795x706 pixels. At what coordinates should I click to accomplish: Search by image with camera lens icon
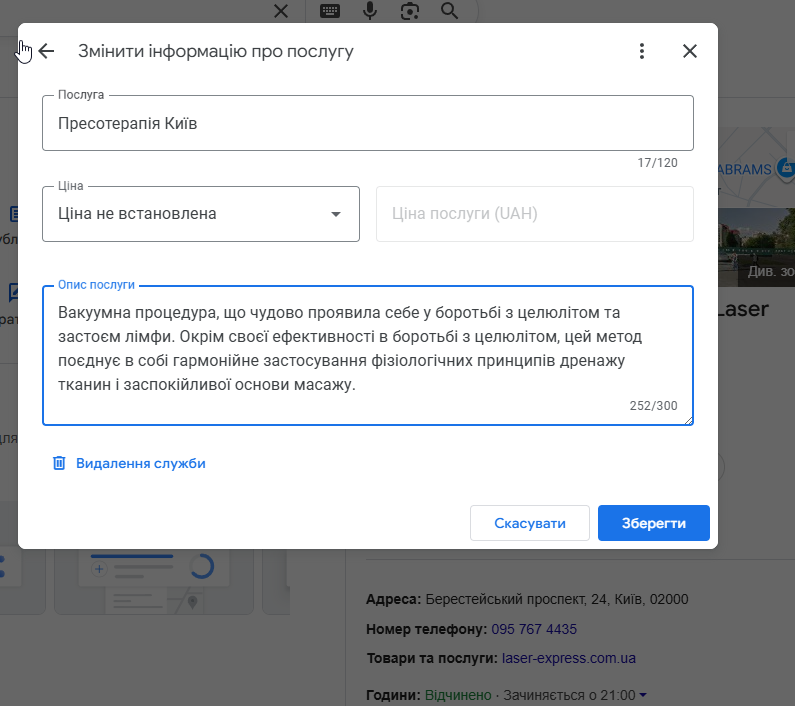pos(410,11)
